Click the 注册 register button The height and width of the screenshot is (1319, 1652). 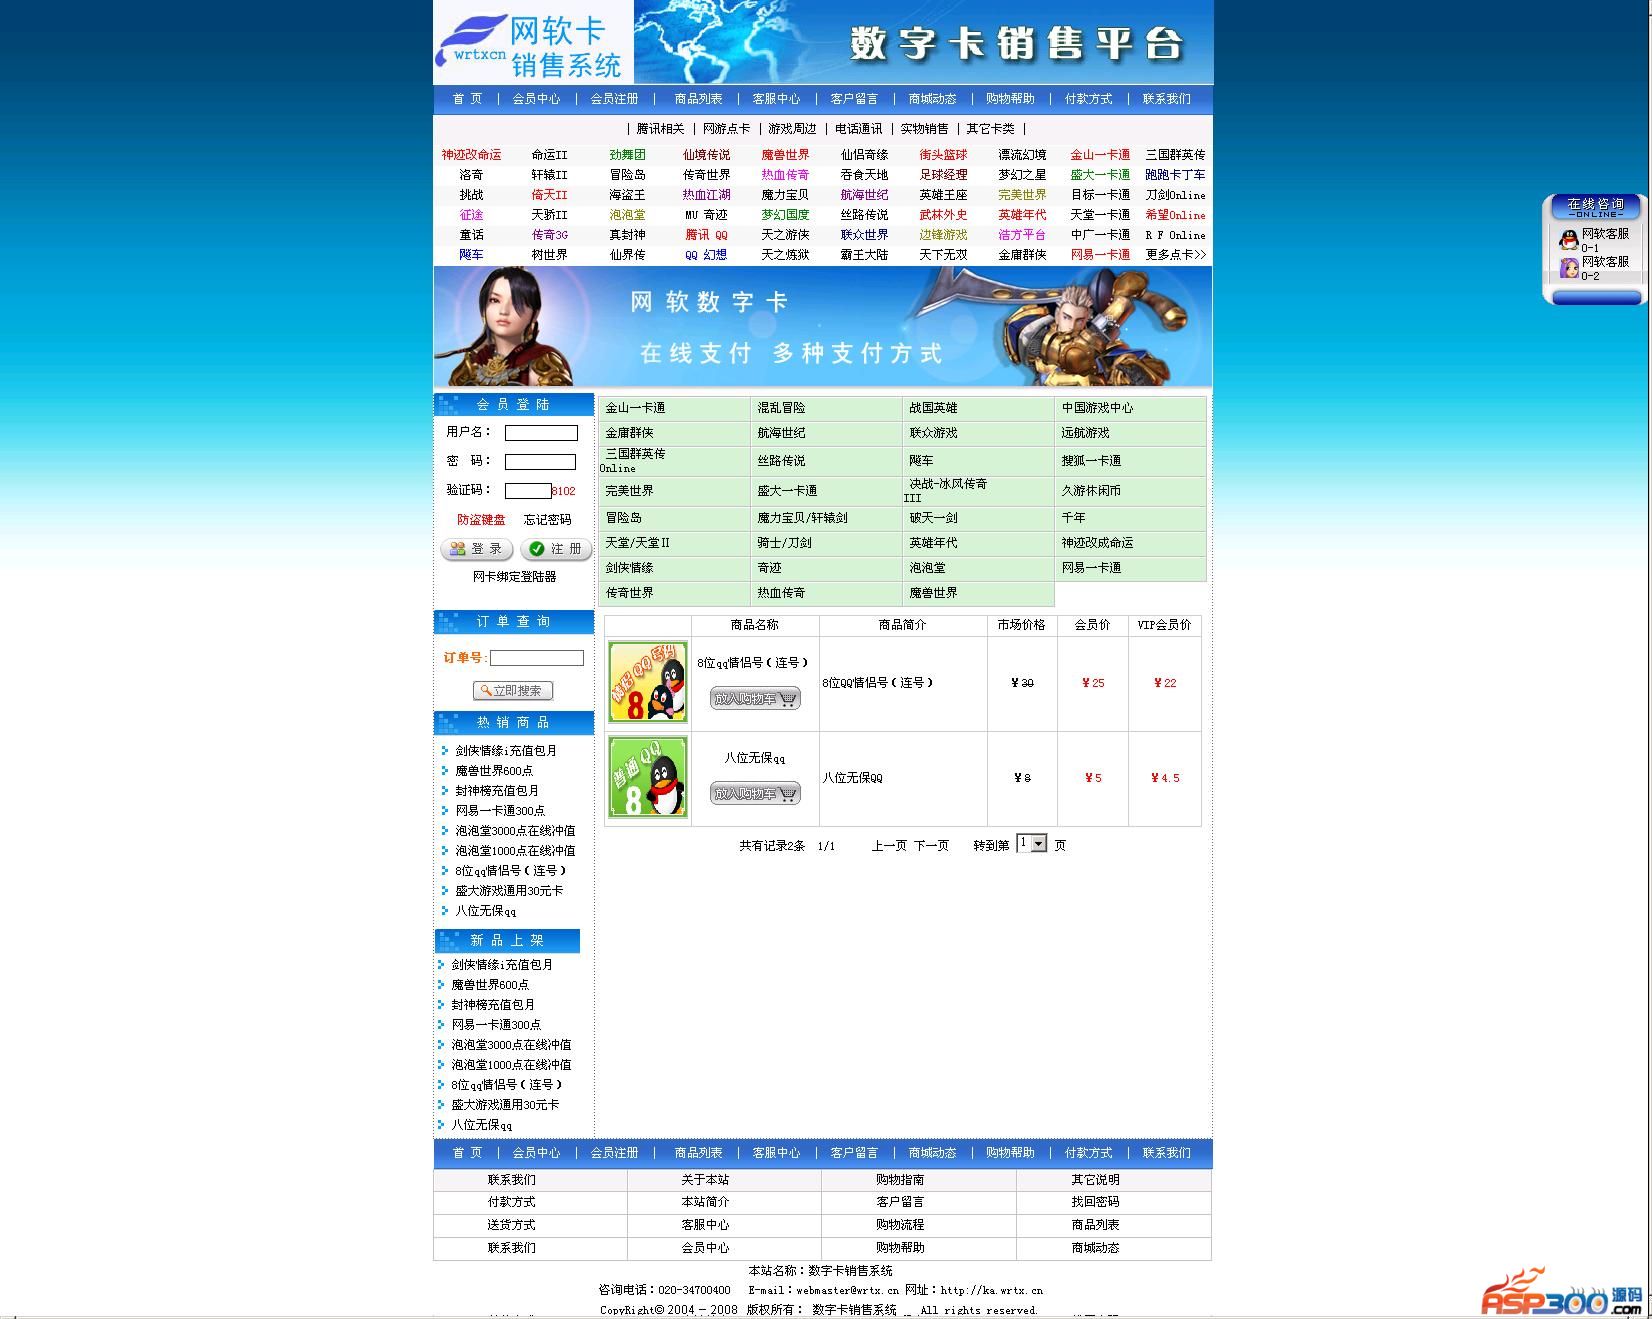click(556, 549)
